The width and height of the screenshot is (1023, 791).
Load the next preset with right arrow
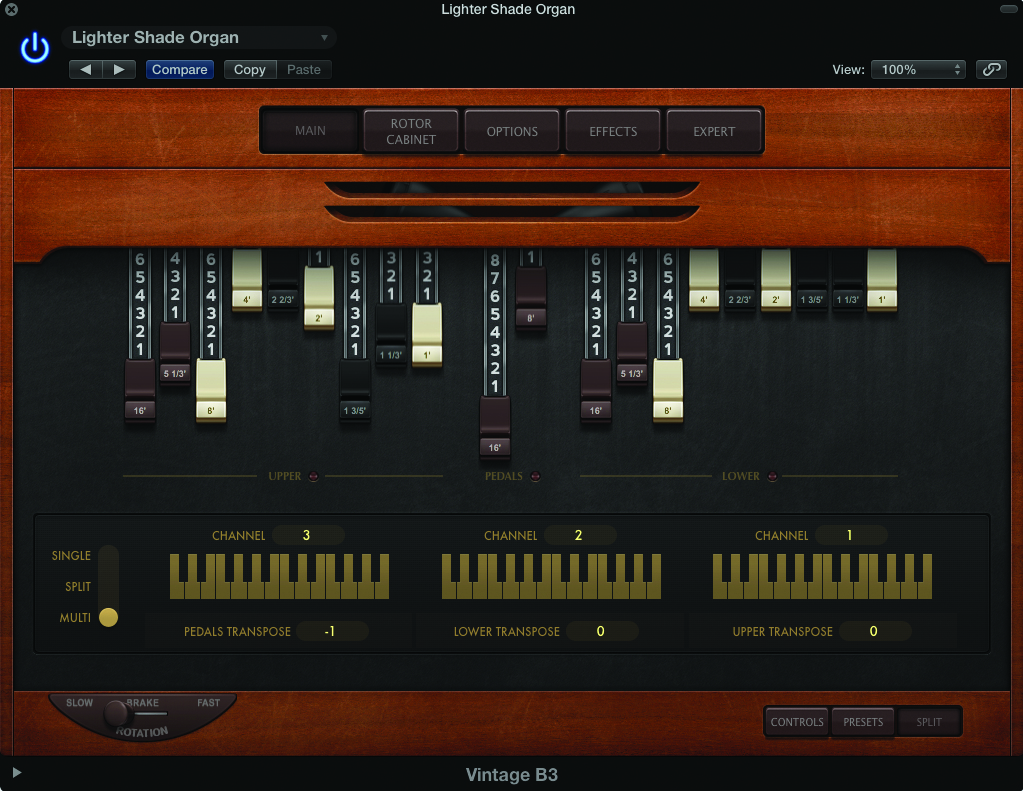tap(119, 69)
